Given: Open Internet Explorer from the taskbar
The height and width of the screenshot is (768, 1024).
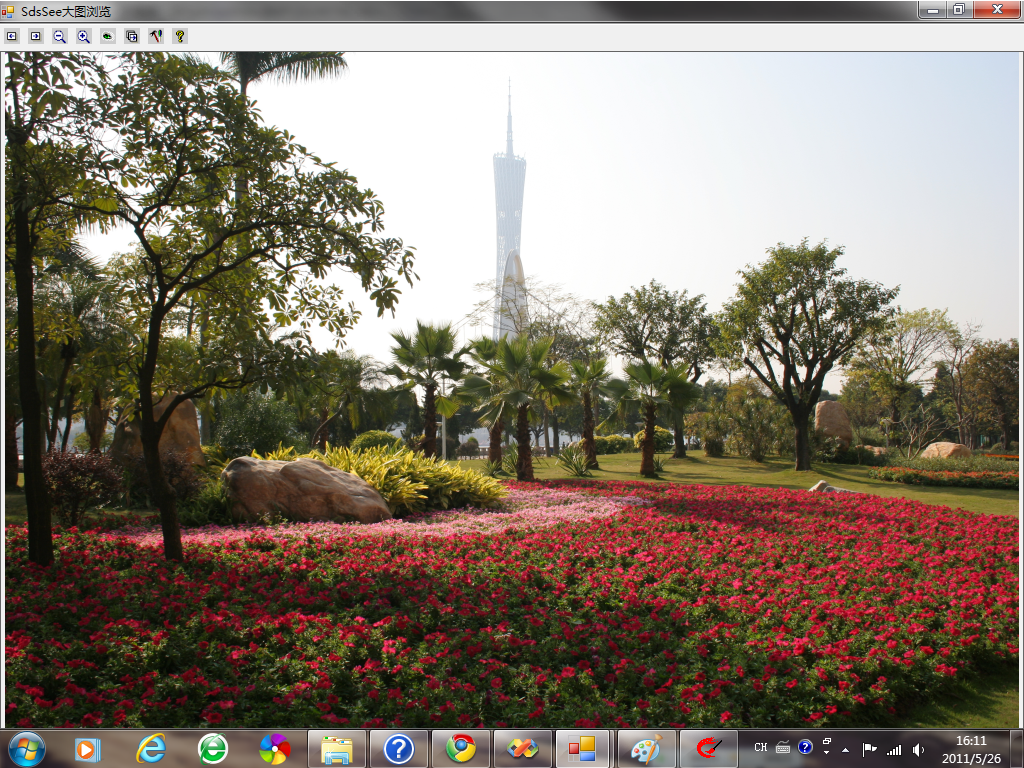Looking at the screenshot, I should pyautogui.click(x=150, y=749).
